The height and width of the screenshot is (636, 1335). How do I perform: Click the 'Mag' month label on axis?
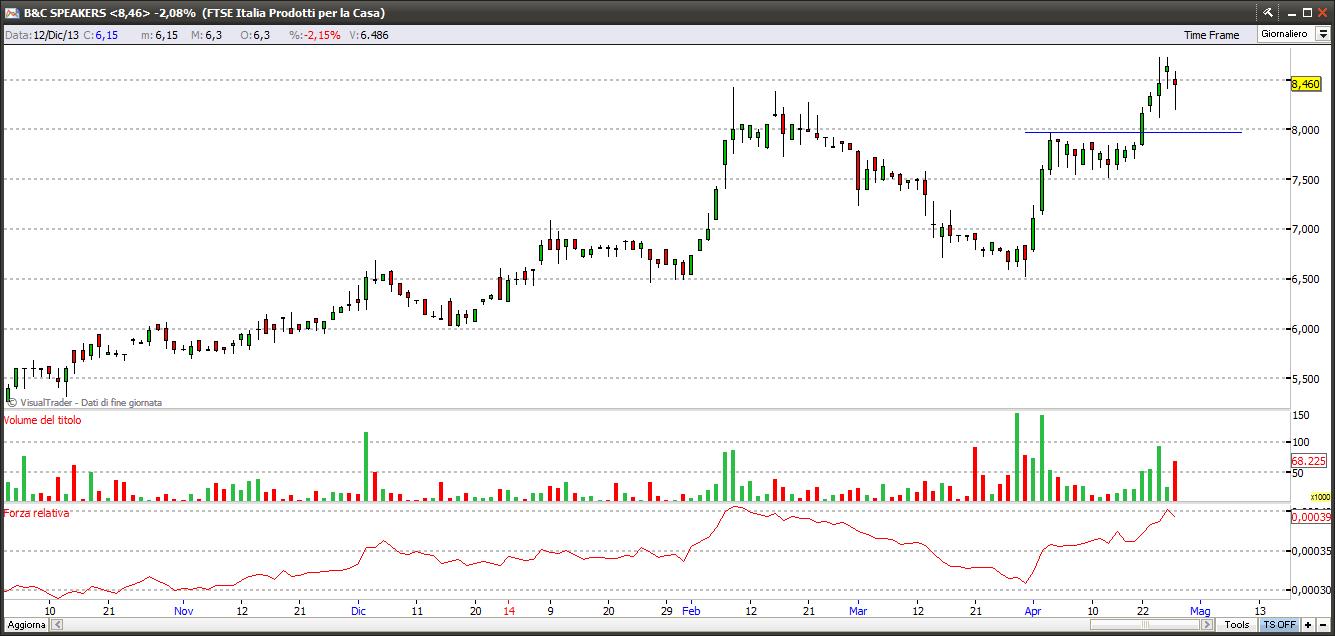pos(1199,610)
